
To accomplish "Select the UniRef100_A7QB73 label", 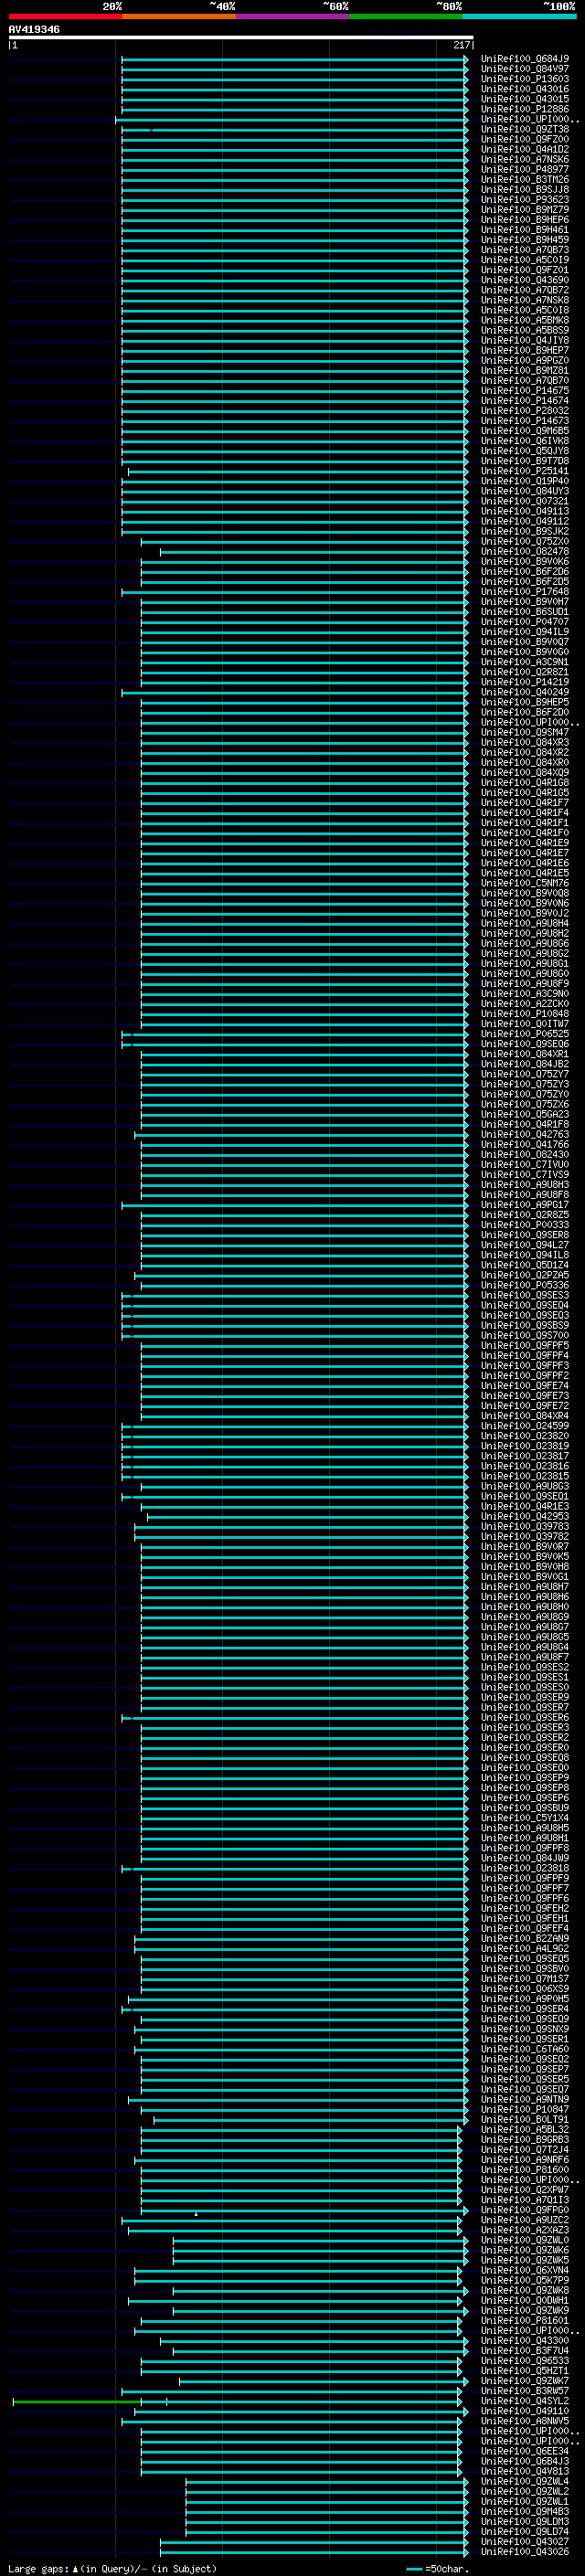I will (525, 249).
